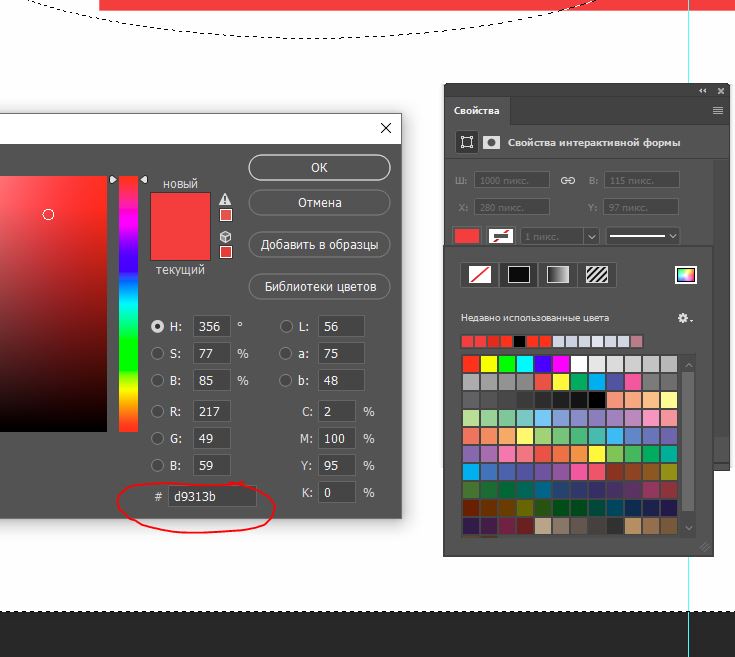Click the hex color d9313b input field
The width and height of the screenshot is (735, 657).
211,496
